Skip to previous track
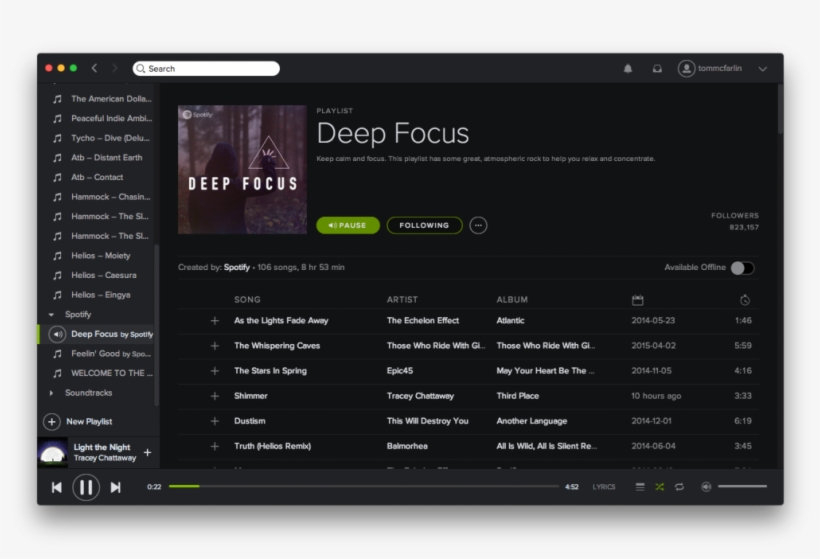820x559 pixels. [x=56, y=487]
